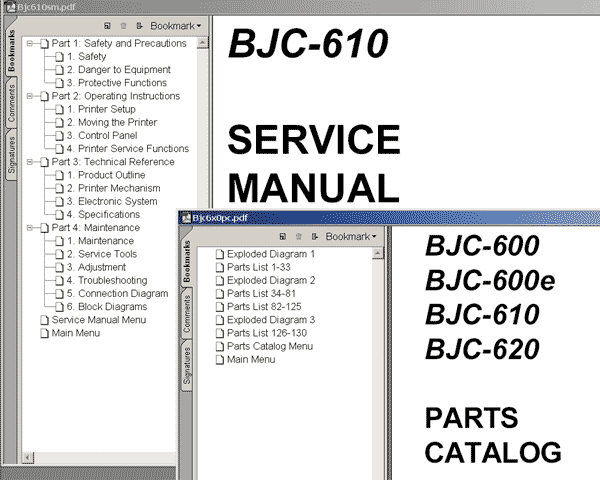This screenshot has height=480, width=600.
Task: Click Bjc6x0pc.pdf window title bar
Action: click(x=389, y=218)
